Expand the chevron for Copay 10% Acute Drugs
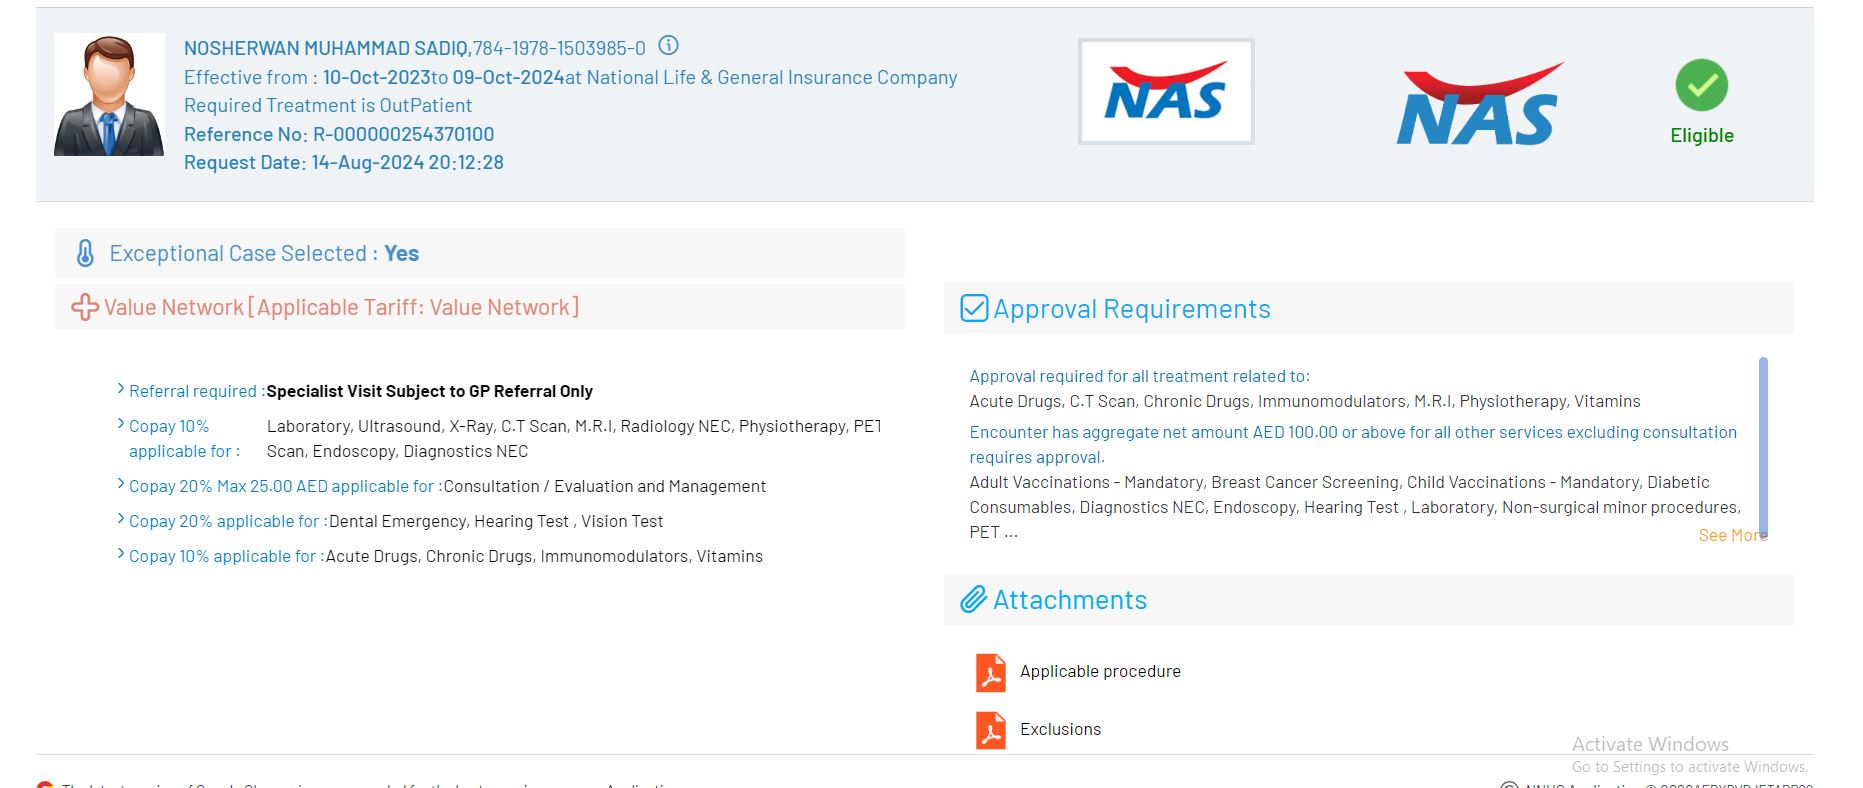The width and height of the screenshot is (1863, 788). [121, 554]
